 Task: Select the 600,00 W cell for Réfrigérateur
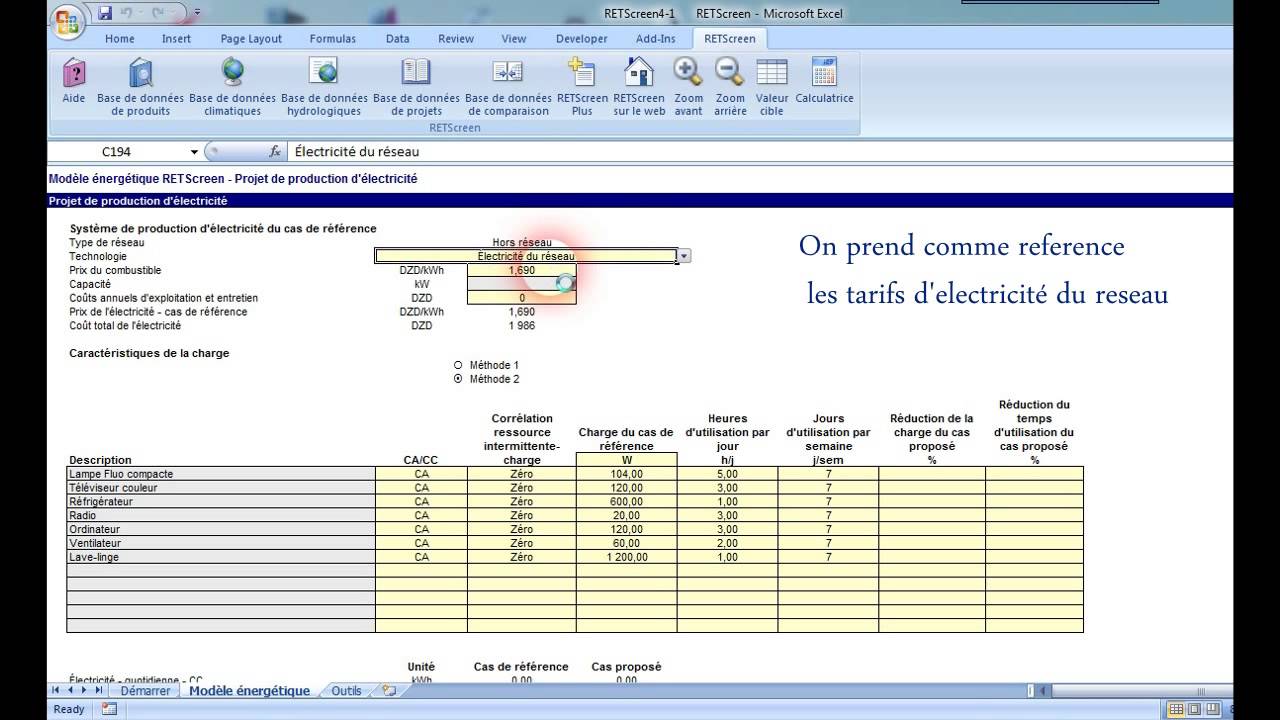[626, 502]
